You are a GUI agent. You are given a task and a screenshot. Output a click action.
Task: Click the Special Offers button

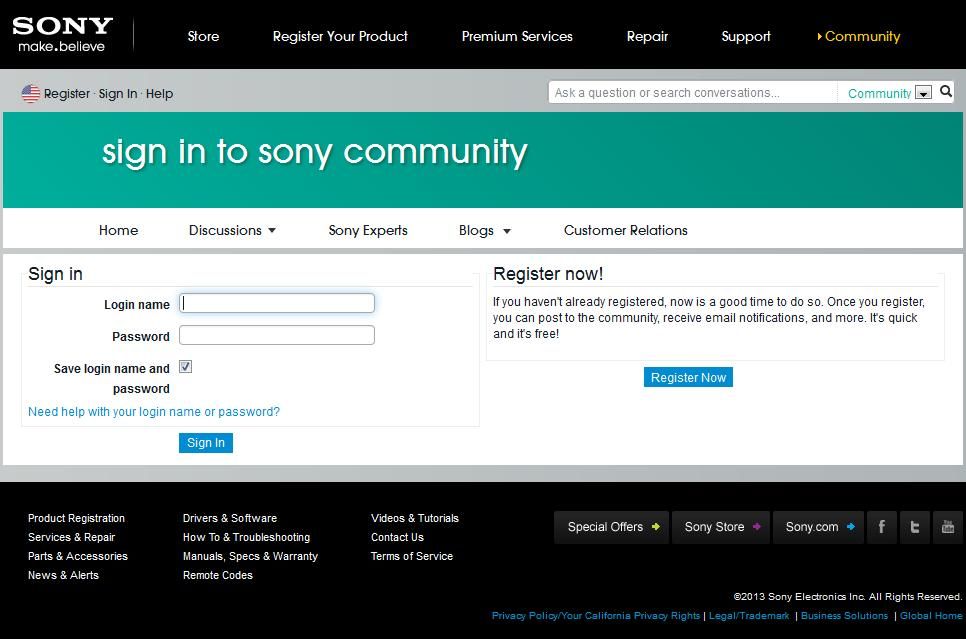tap(611, 527)
